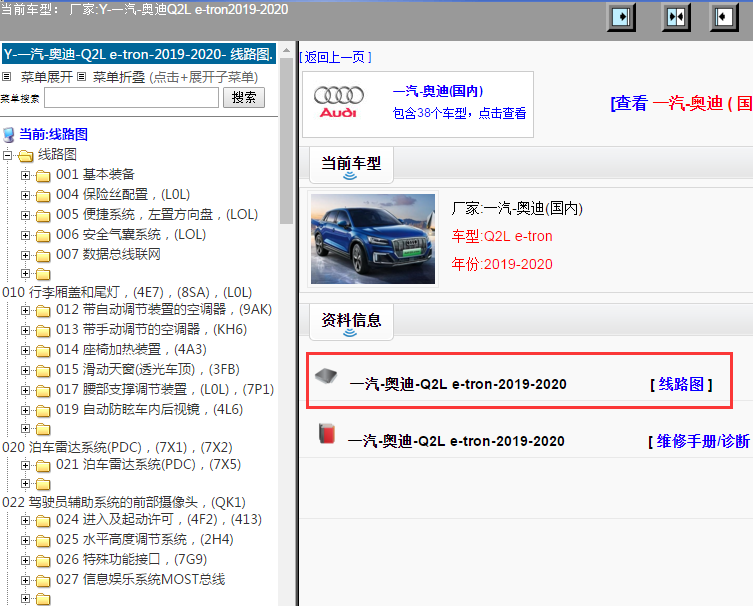Expand the 005 便捷系统 node
753x606 pixels.
tap(25, 215)
